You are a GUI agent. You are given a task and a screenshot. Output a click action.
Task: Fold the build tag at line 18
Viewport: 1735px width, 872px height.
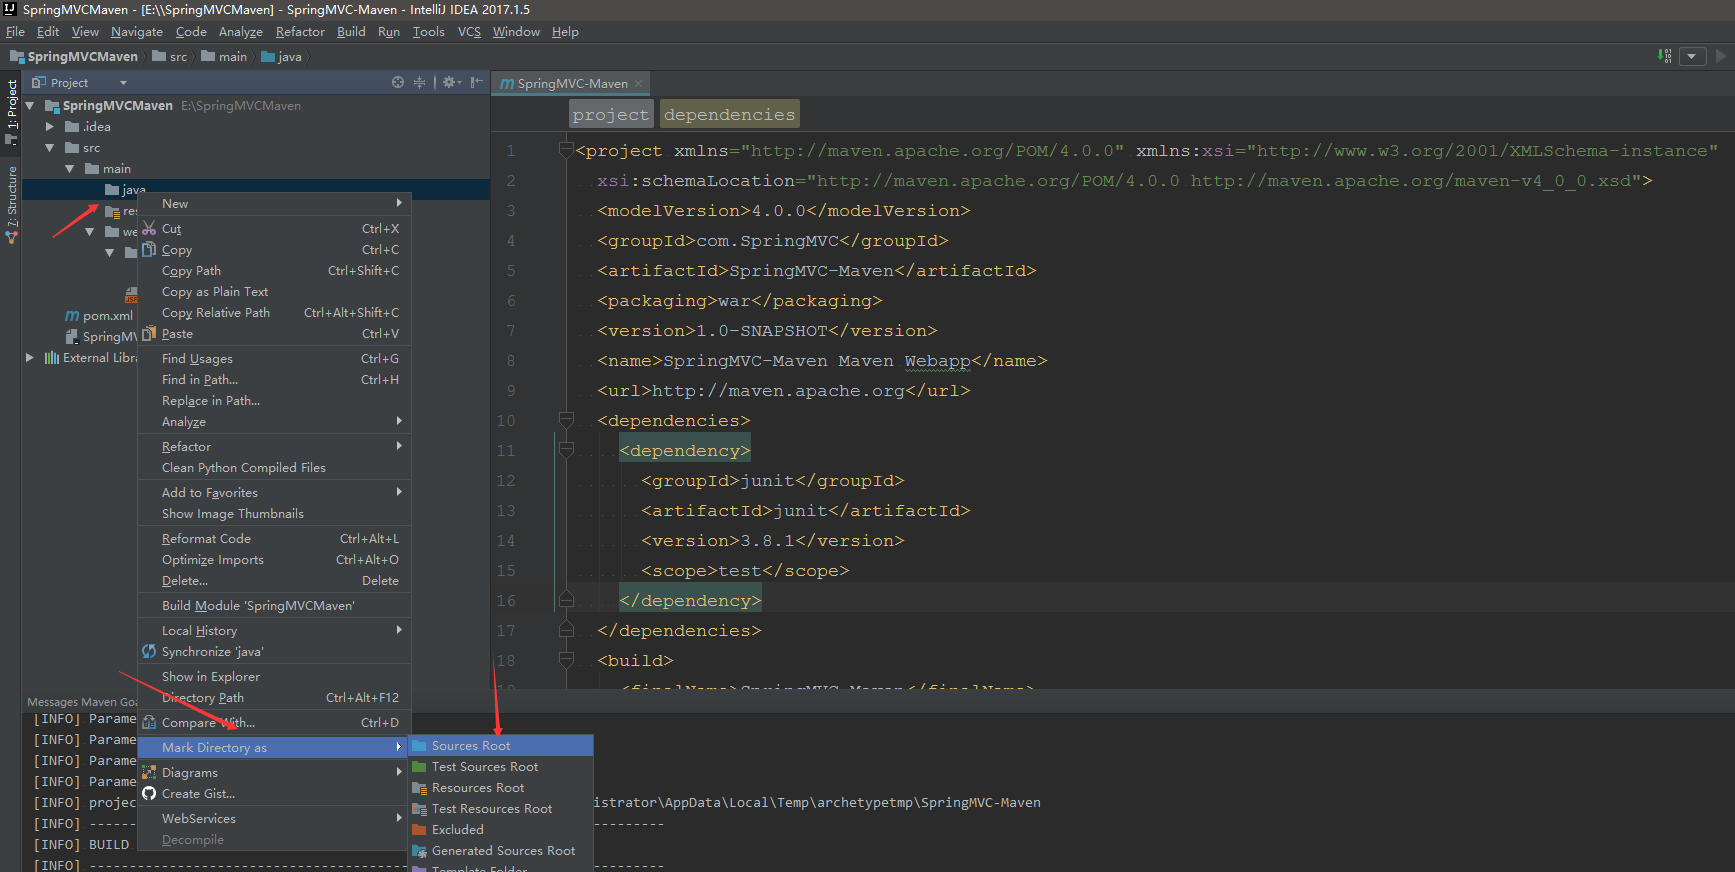566,660
